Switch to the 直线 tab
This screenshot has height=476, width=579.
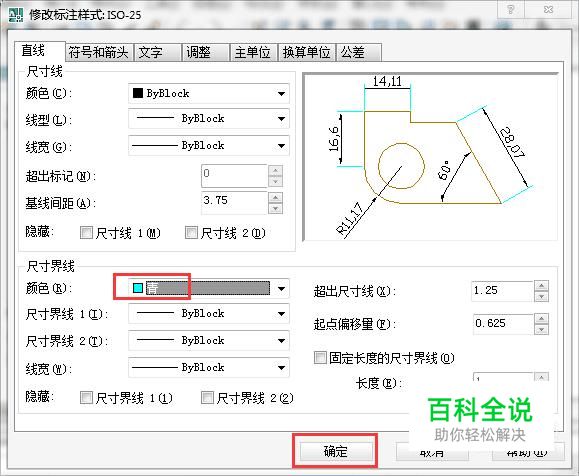(x=40, y=51)
